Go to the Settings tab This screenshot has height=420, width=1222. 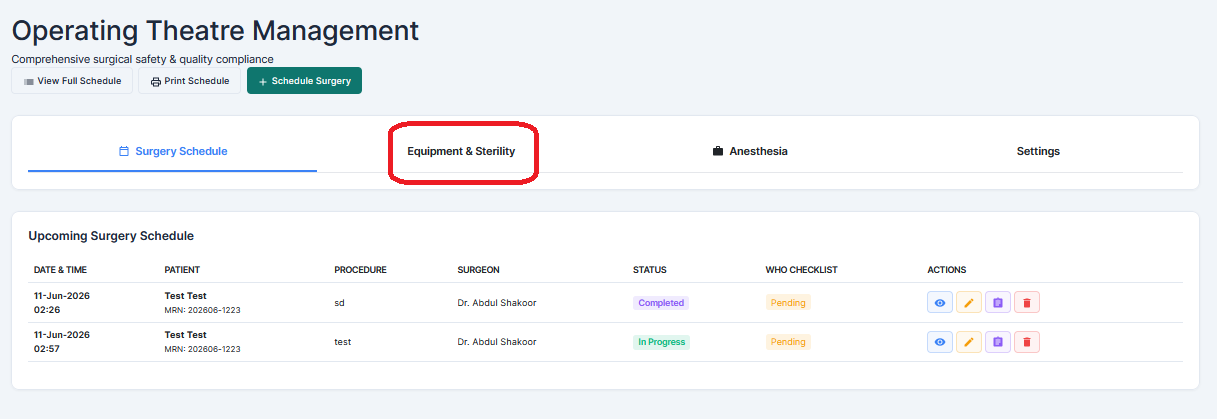point(1038,152)
